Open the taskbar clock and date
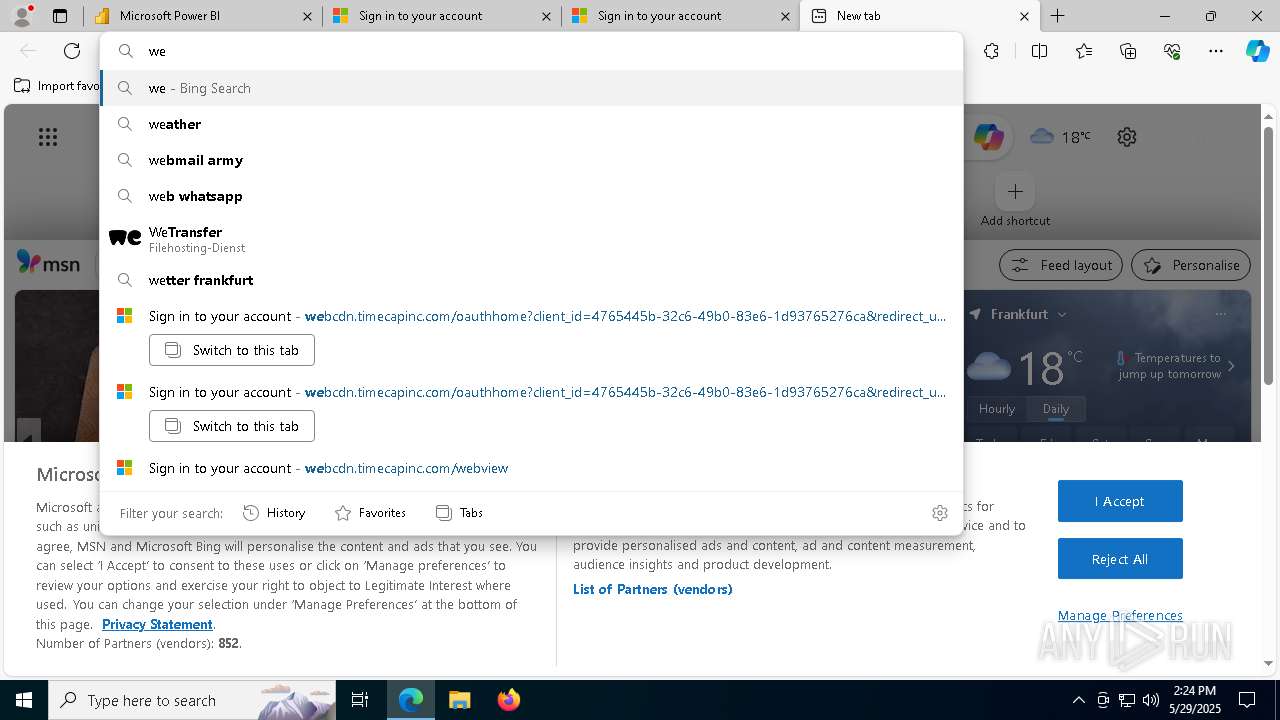 pos(1193,700)
